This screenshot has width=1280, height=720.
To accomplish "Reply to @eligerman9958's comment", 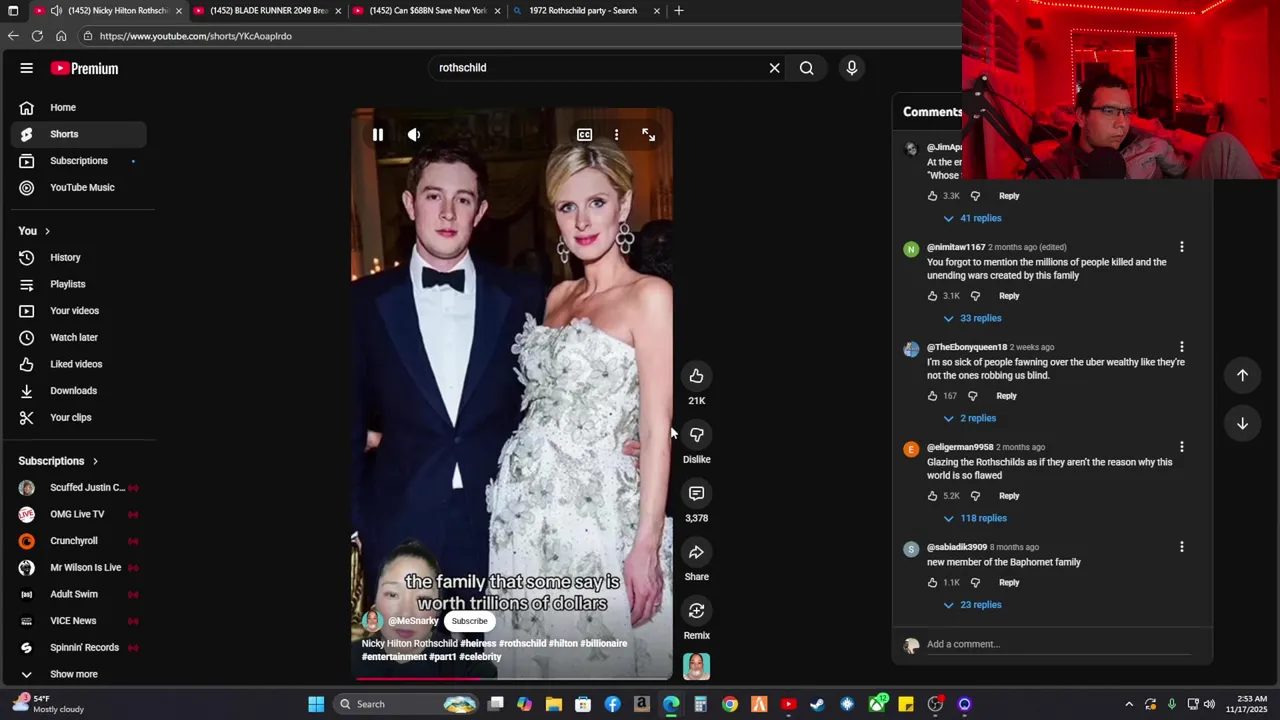I will [1009, 496].
